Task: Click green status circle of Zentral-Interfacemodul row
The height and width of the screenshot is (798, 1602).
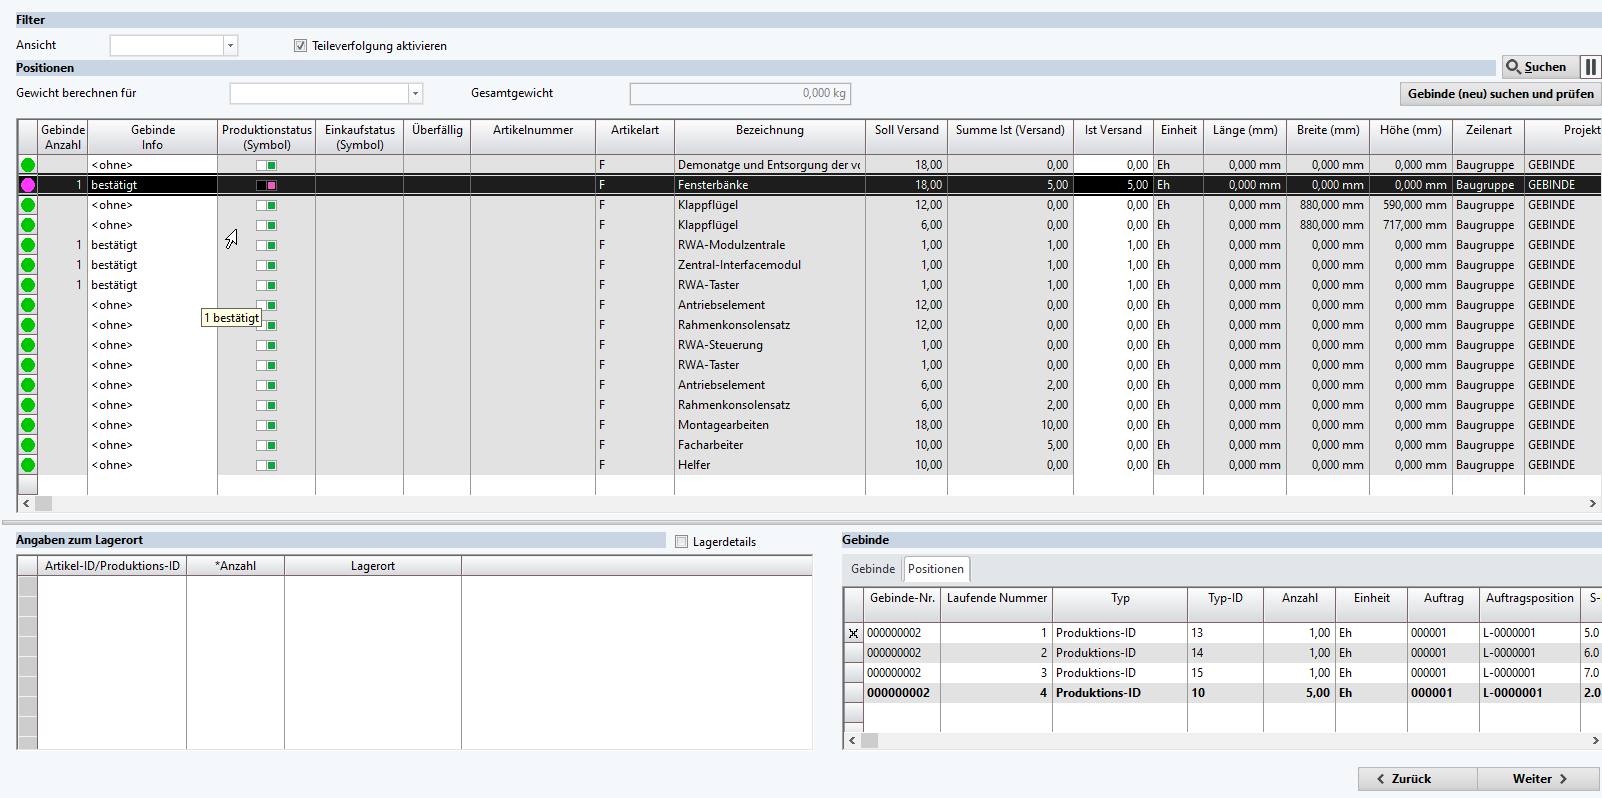Action: click(x=28, y=265)
